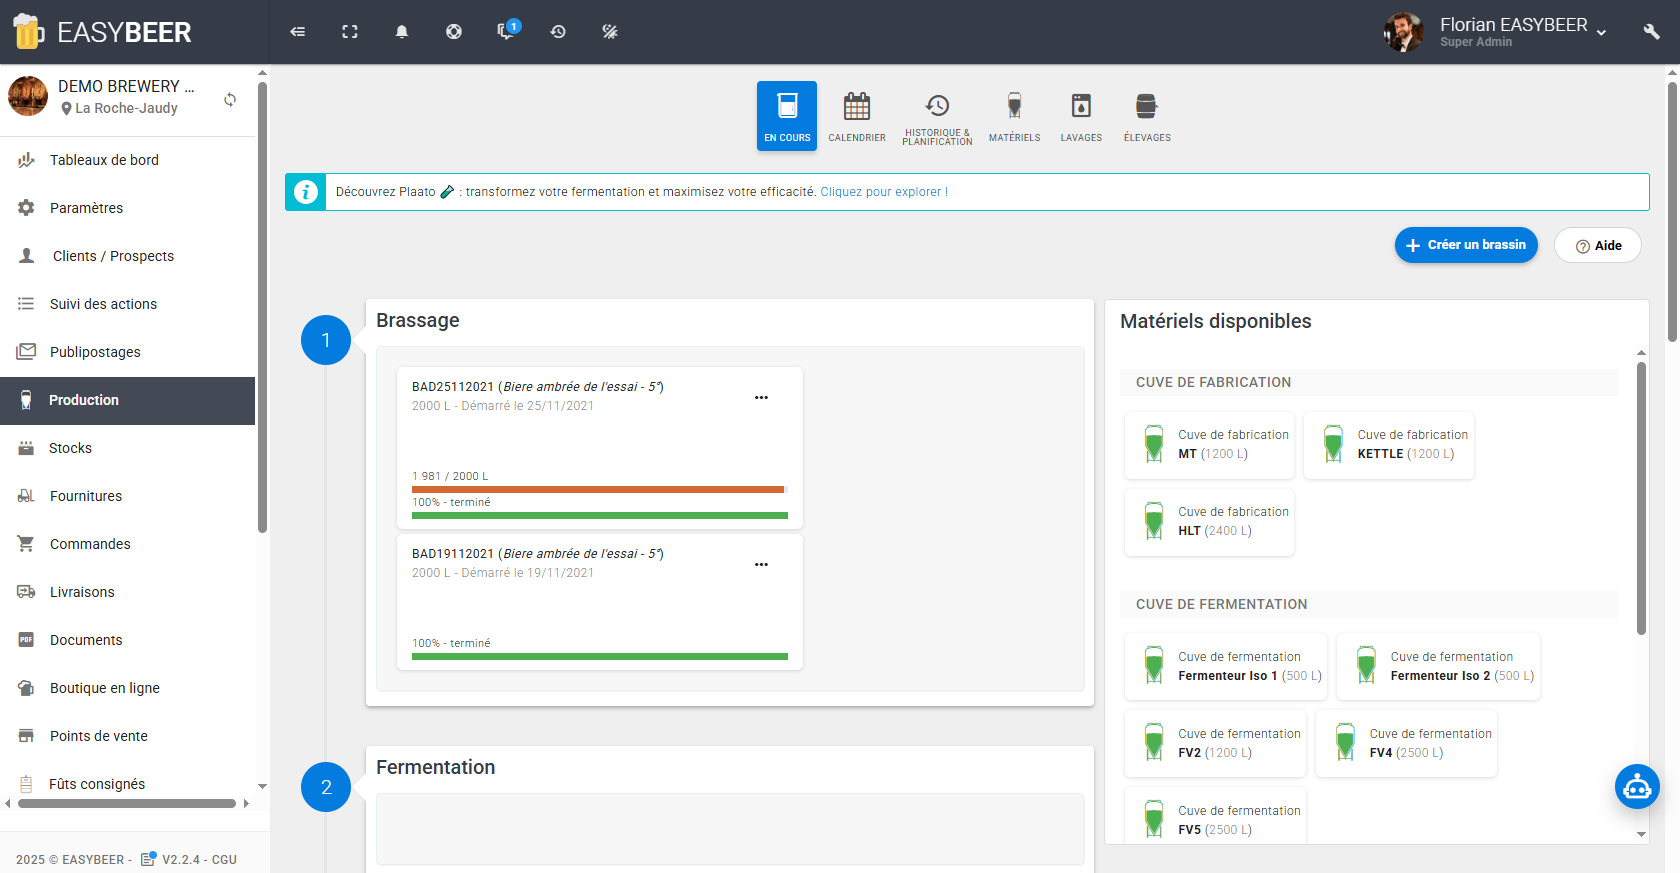Open the chatbot assistant floating icon

pyautogui.click(x=1637, y=787)
